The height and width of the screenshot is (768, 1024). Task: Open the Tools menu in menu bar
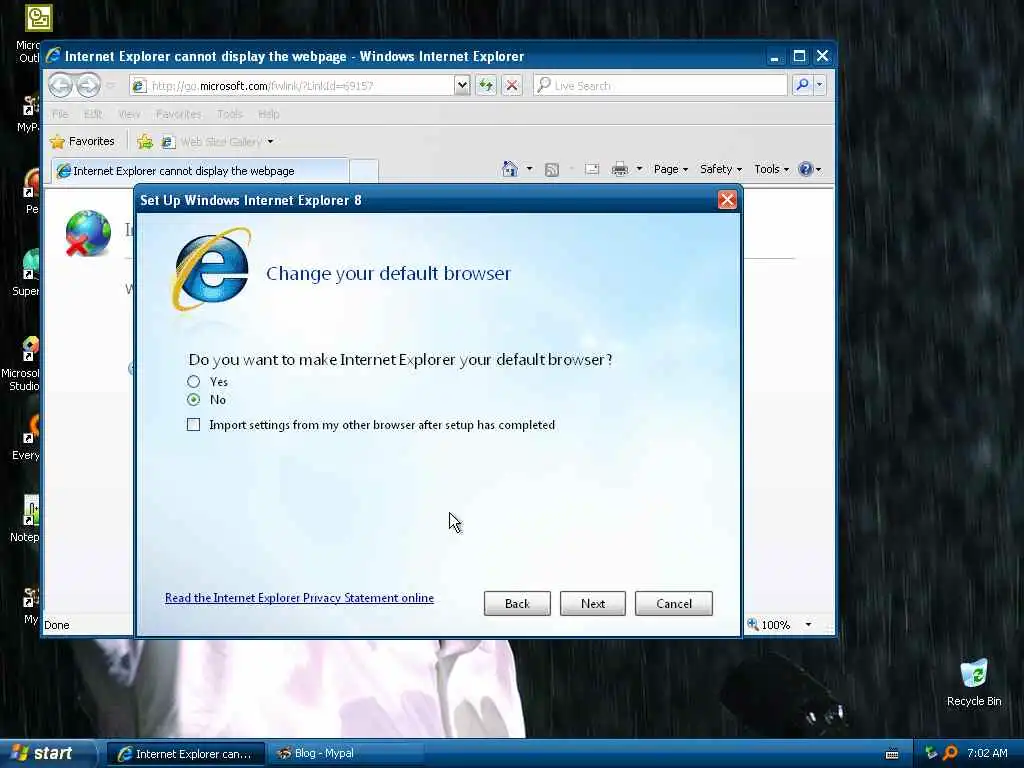click(229, 114)
